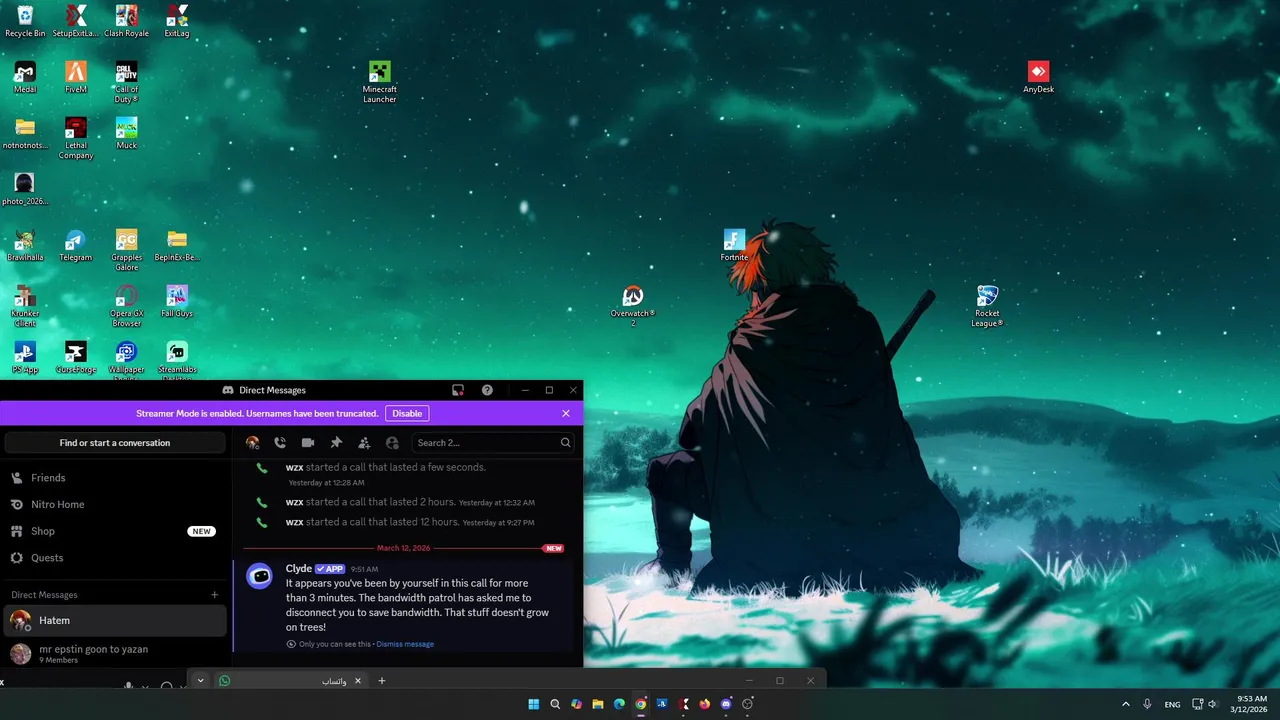Screen dimensions: 1280x720
Task: Select Krunker Client desktop icon
Action: (25, 306)
